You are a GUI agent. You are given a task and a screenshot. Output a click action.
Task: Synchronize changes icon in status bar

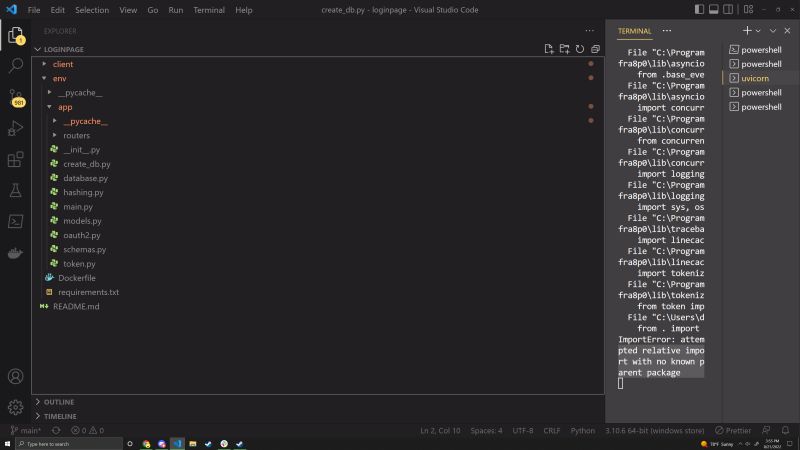click(56, 431)
